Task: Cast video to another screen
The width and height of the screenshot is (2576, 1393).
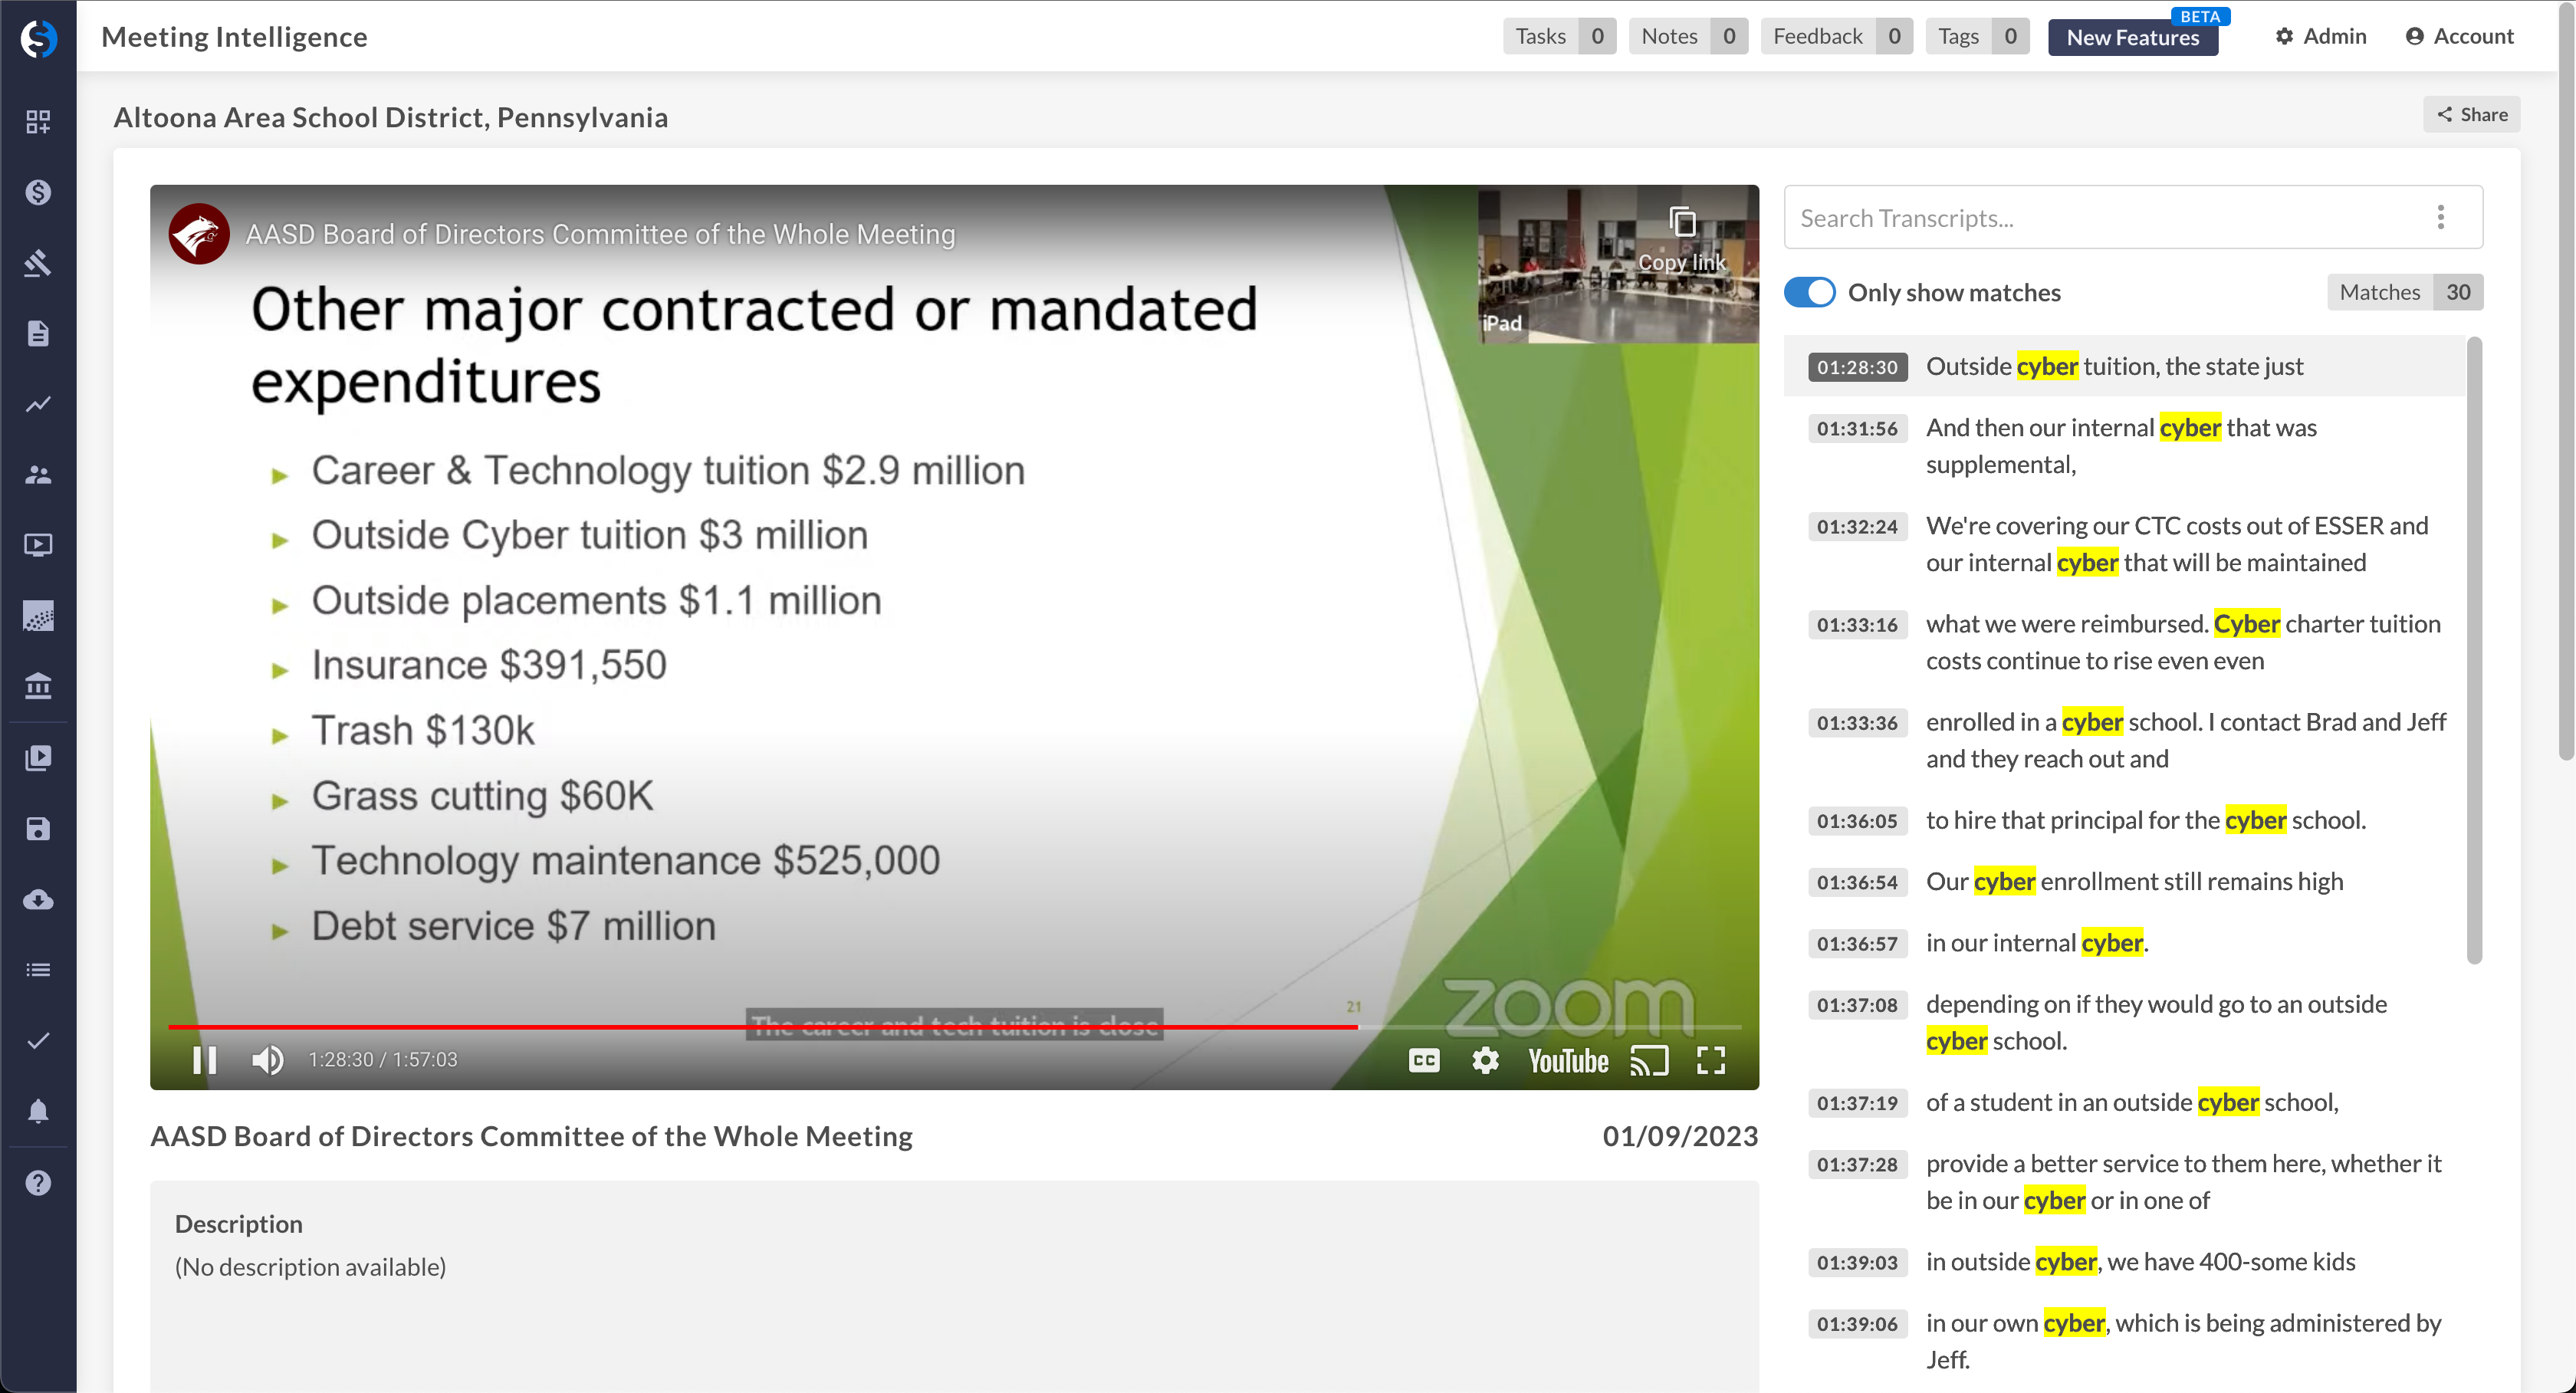Action: point(1649,1060)
